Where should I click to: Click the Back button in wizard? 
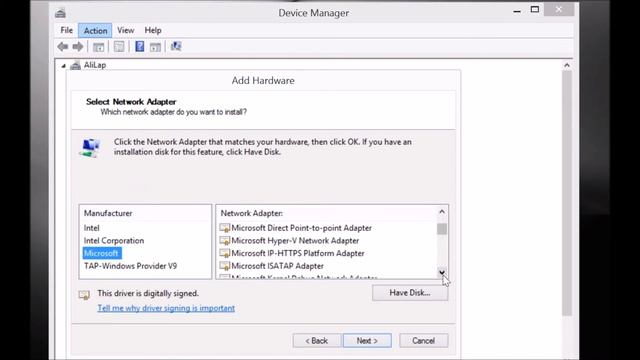point(317,341)
